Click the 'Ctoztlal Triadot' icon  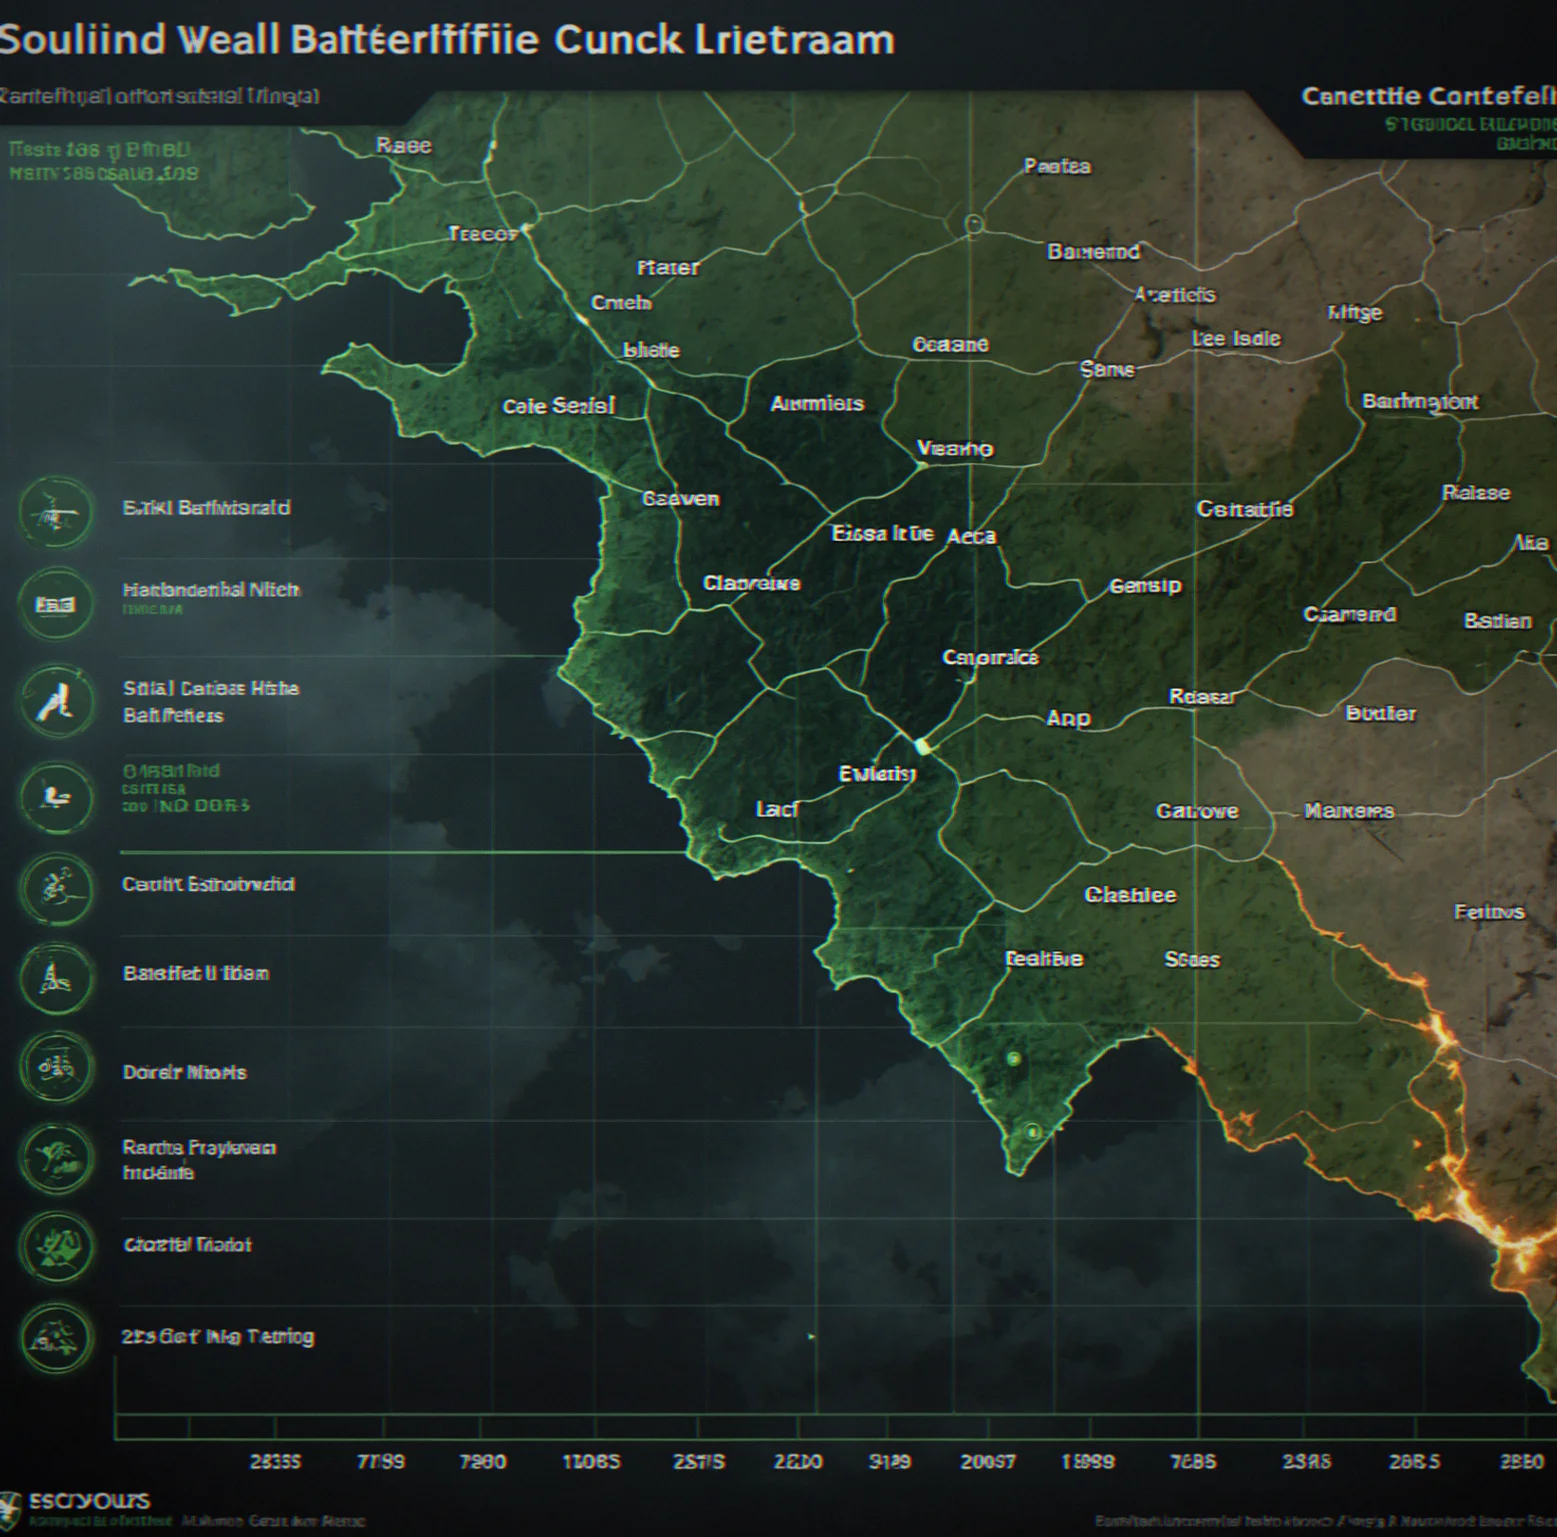tap(56, 1246)
